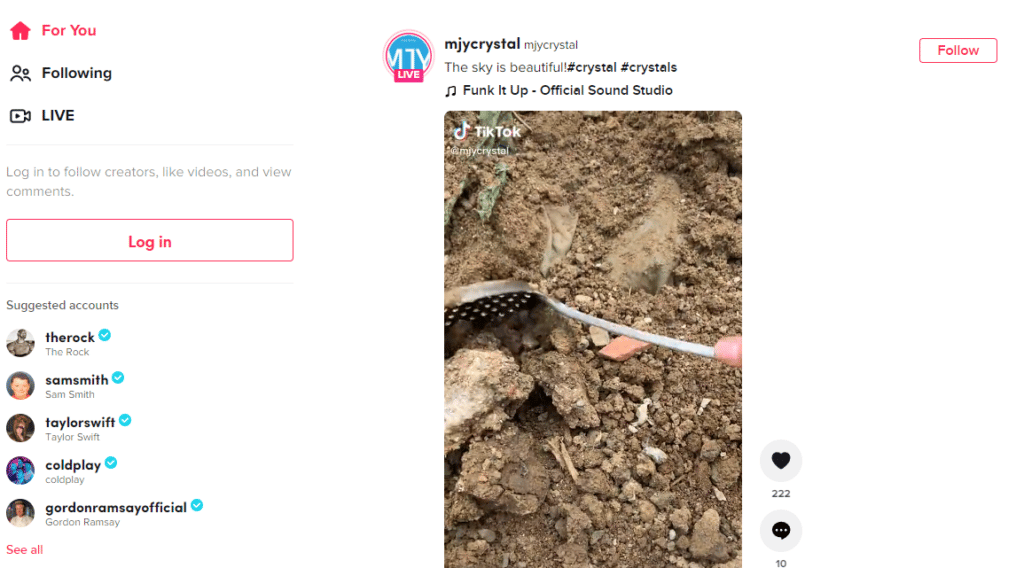Open comments via the speech bubble icon

click(780, 530)
